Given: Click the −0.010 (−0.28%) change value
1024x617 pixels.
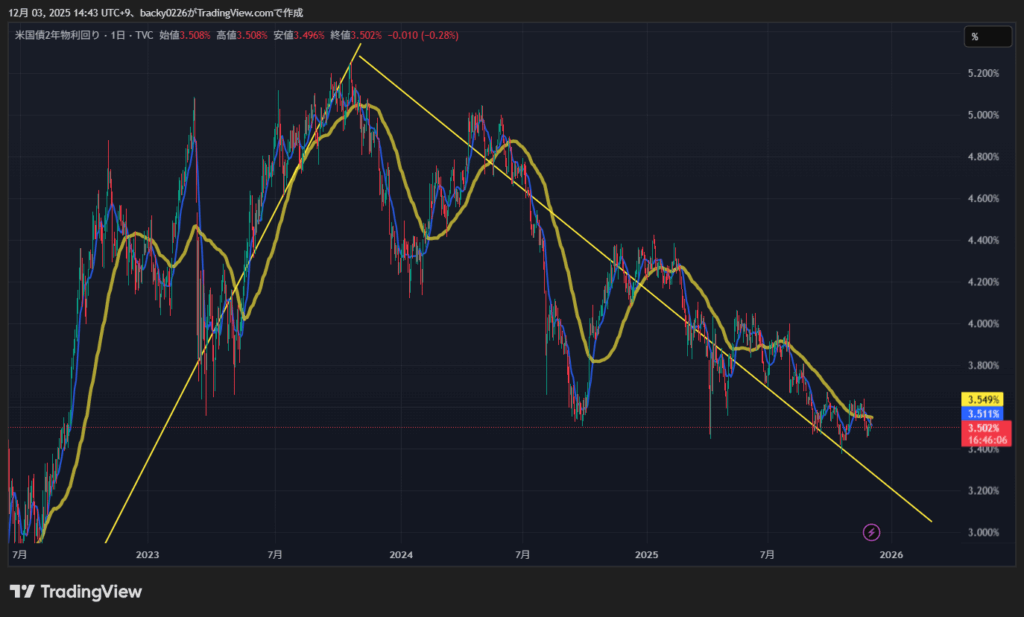Looking at the screenshot, I should point(423,35).
